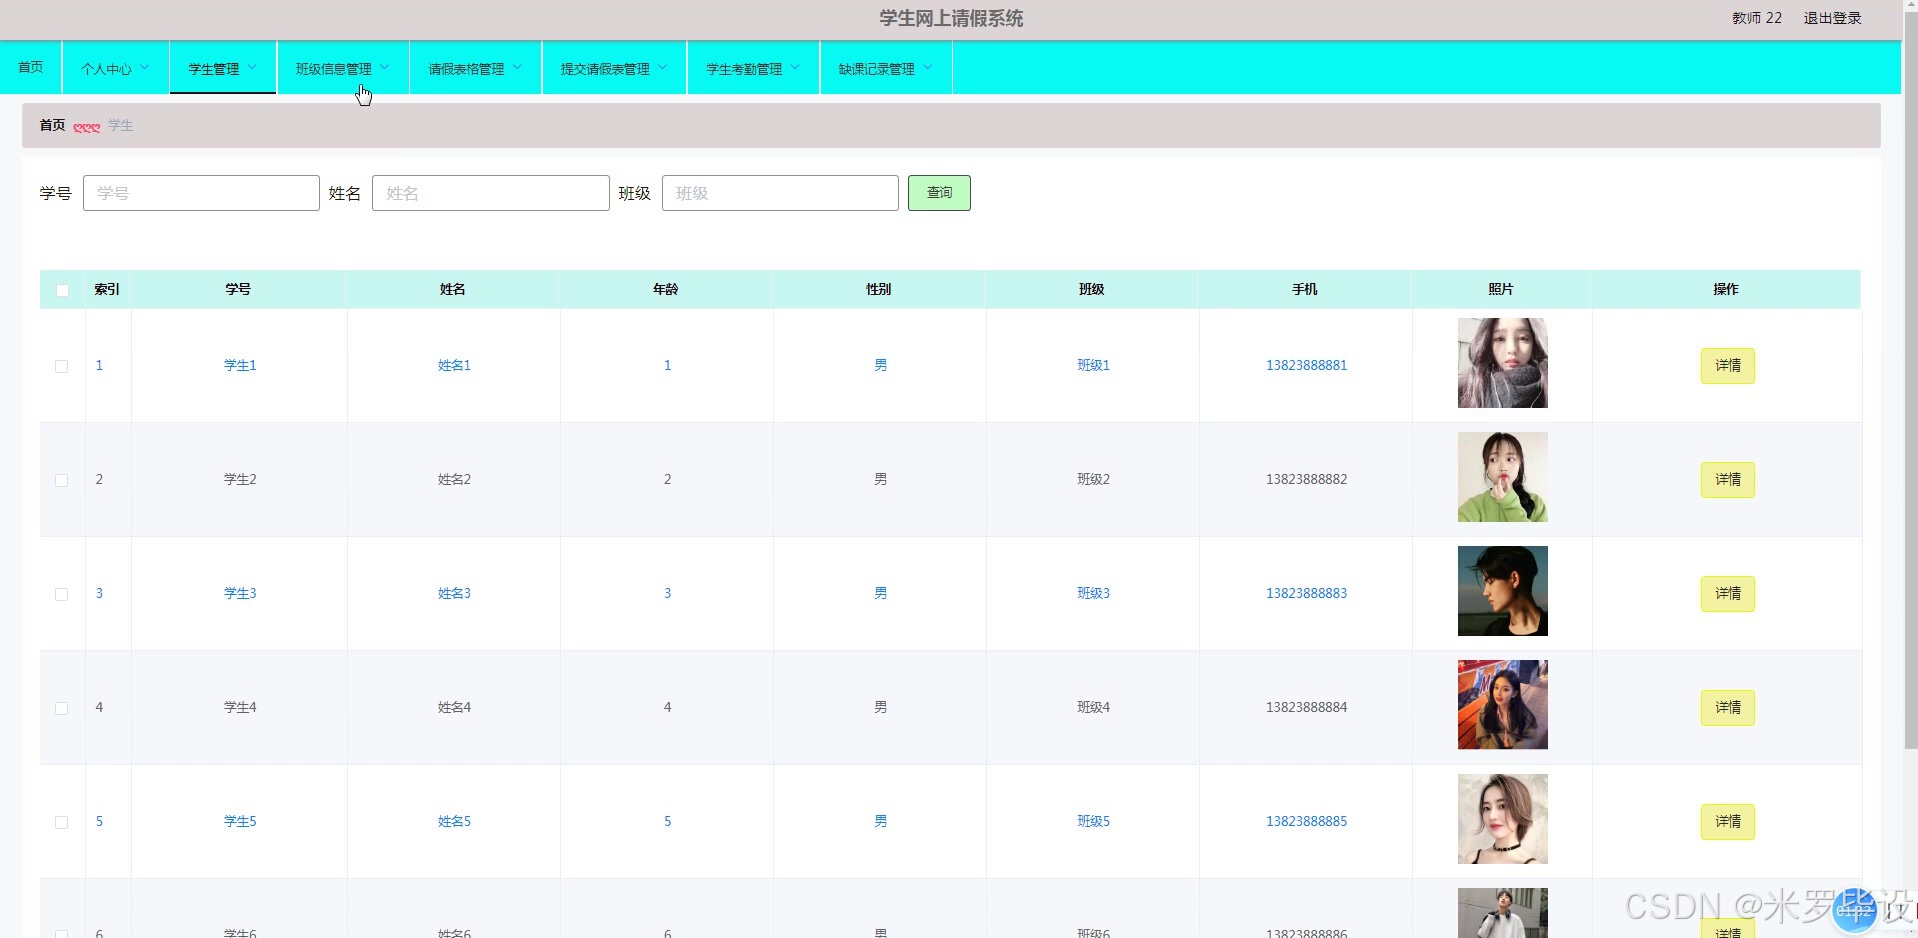
Task: Click the 班级 column header
Action: (x=1091, y=289)
